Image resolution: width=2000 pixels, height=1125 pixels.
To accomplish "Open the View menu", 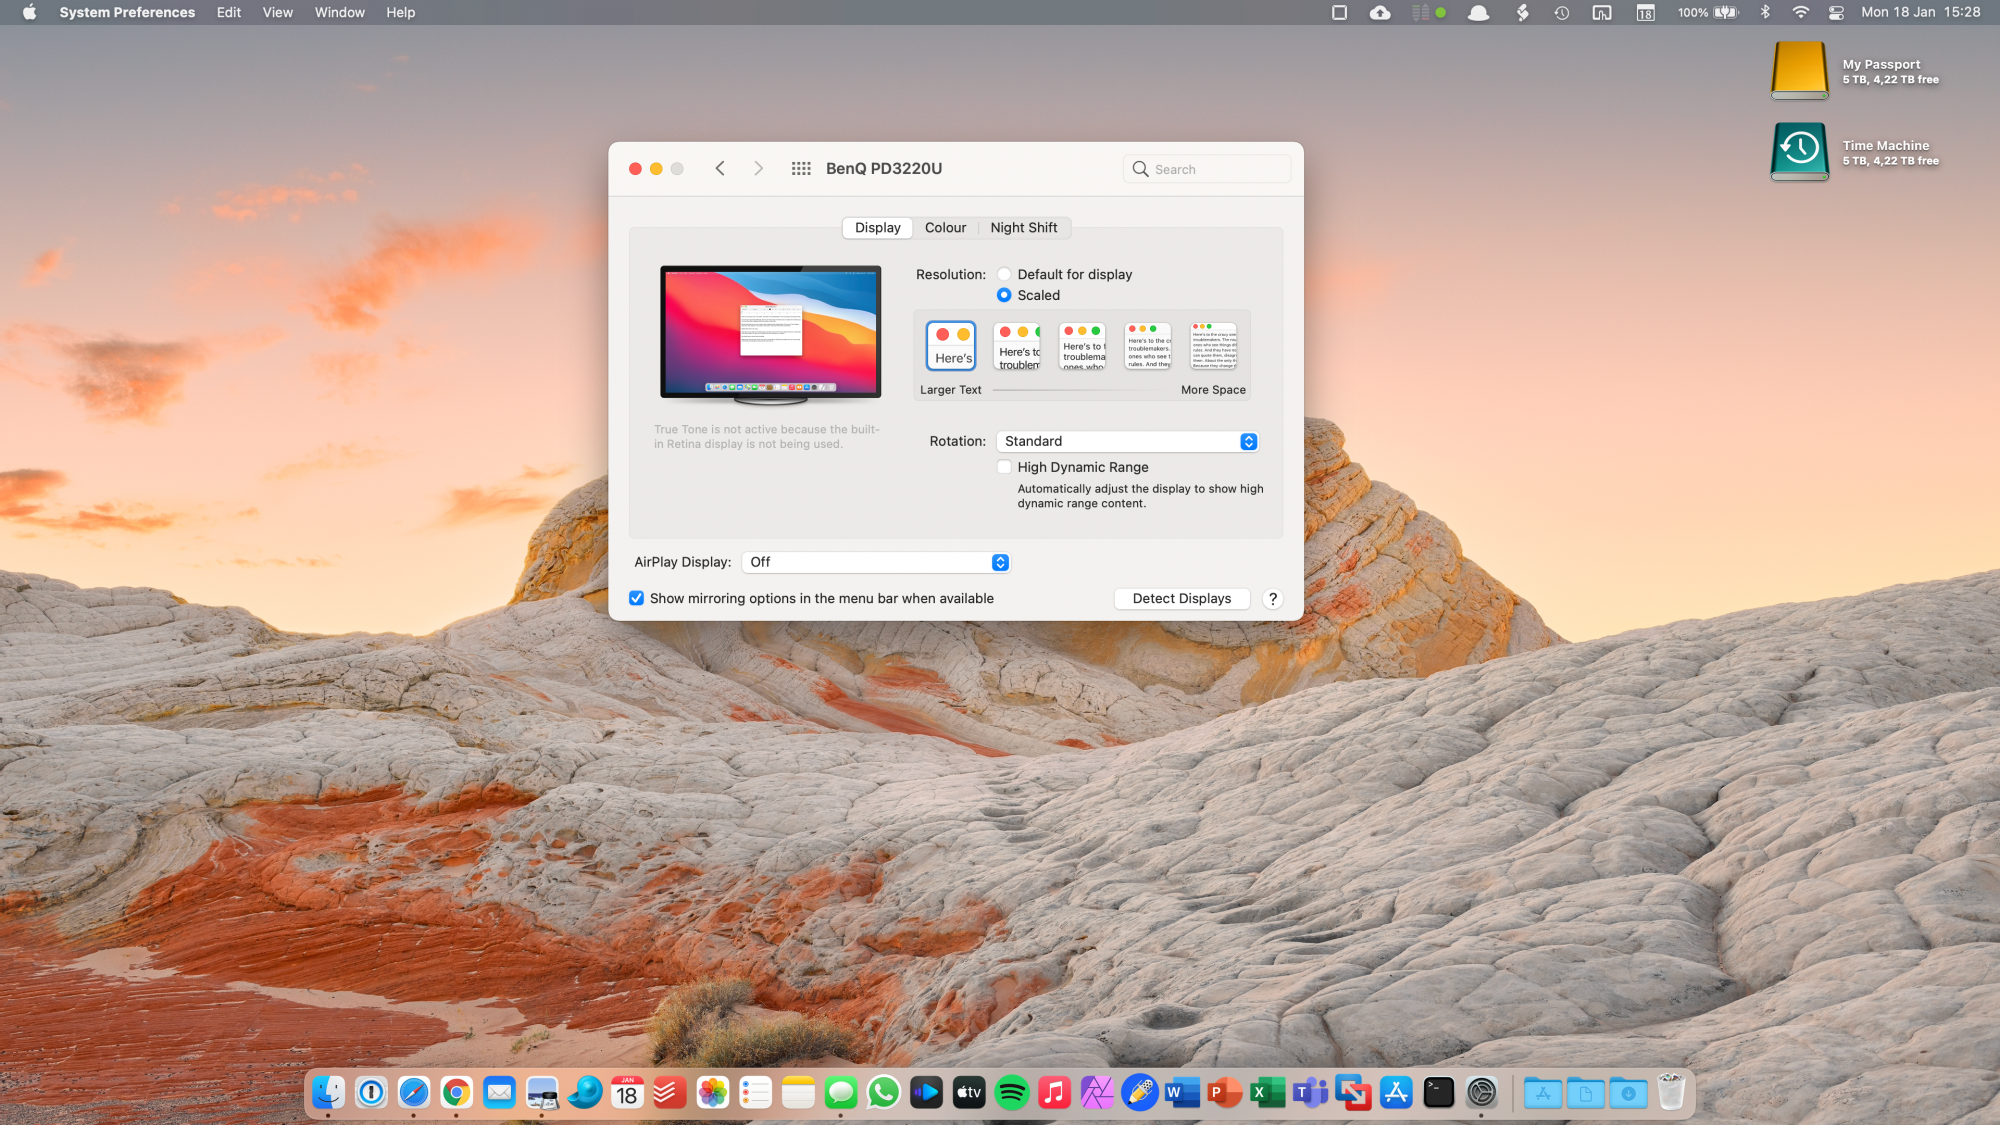I will (277, 13).
